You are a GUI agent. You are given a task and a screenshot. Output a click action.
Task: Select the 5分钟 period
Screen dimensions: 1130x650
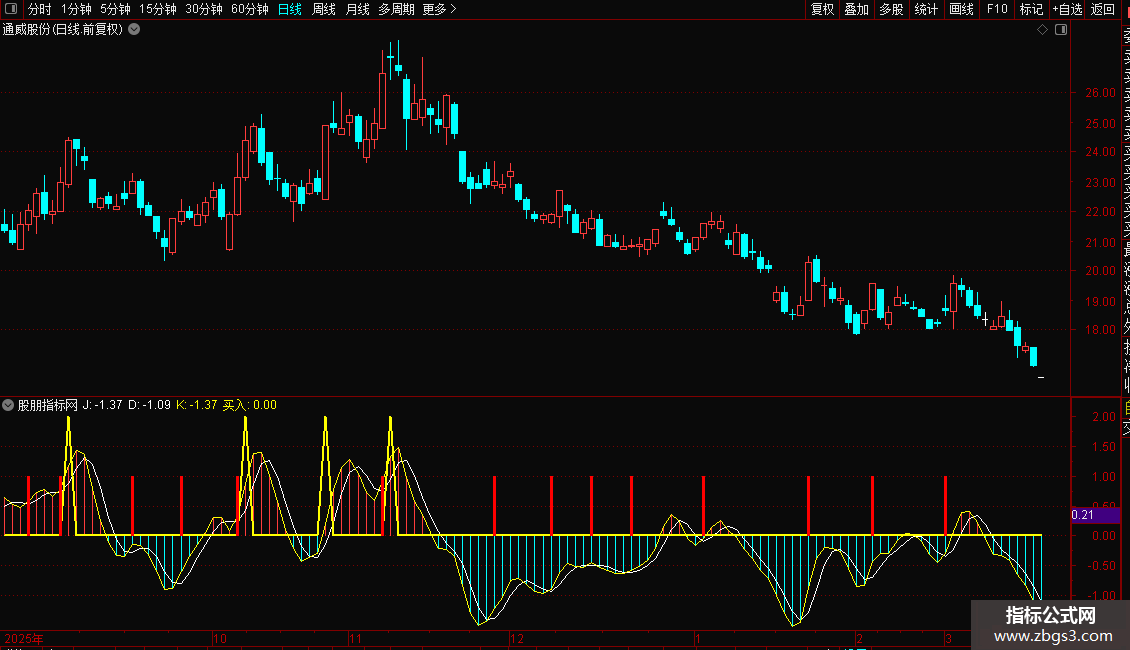click(115, 9)
